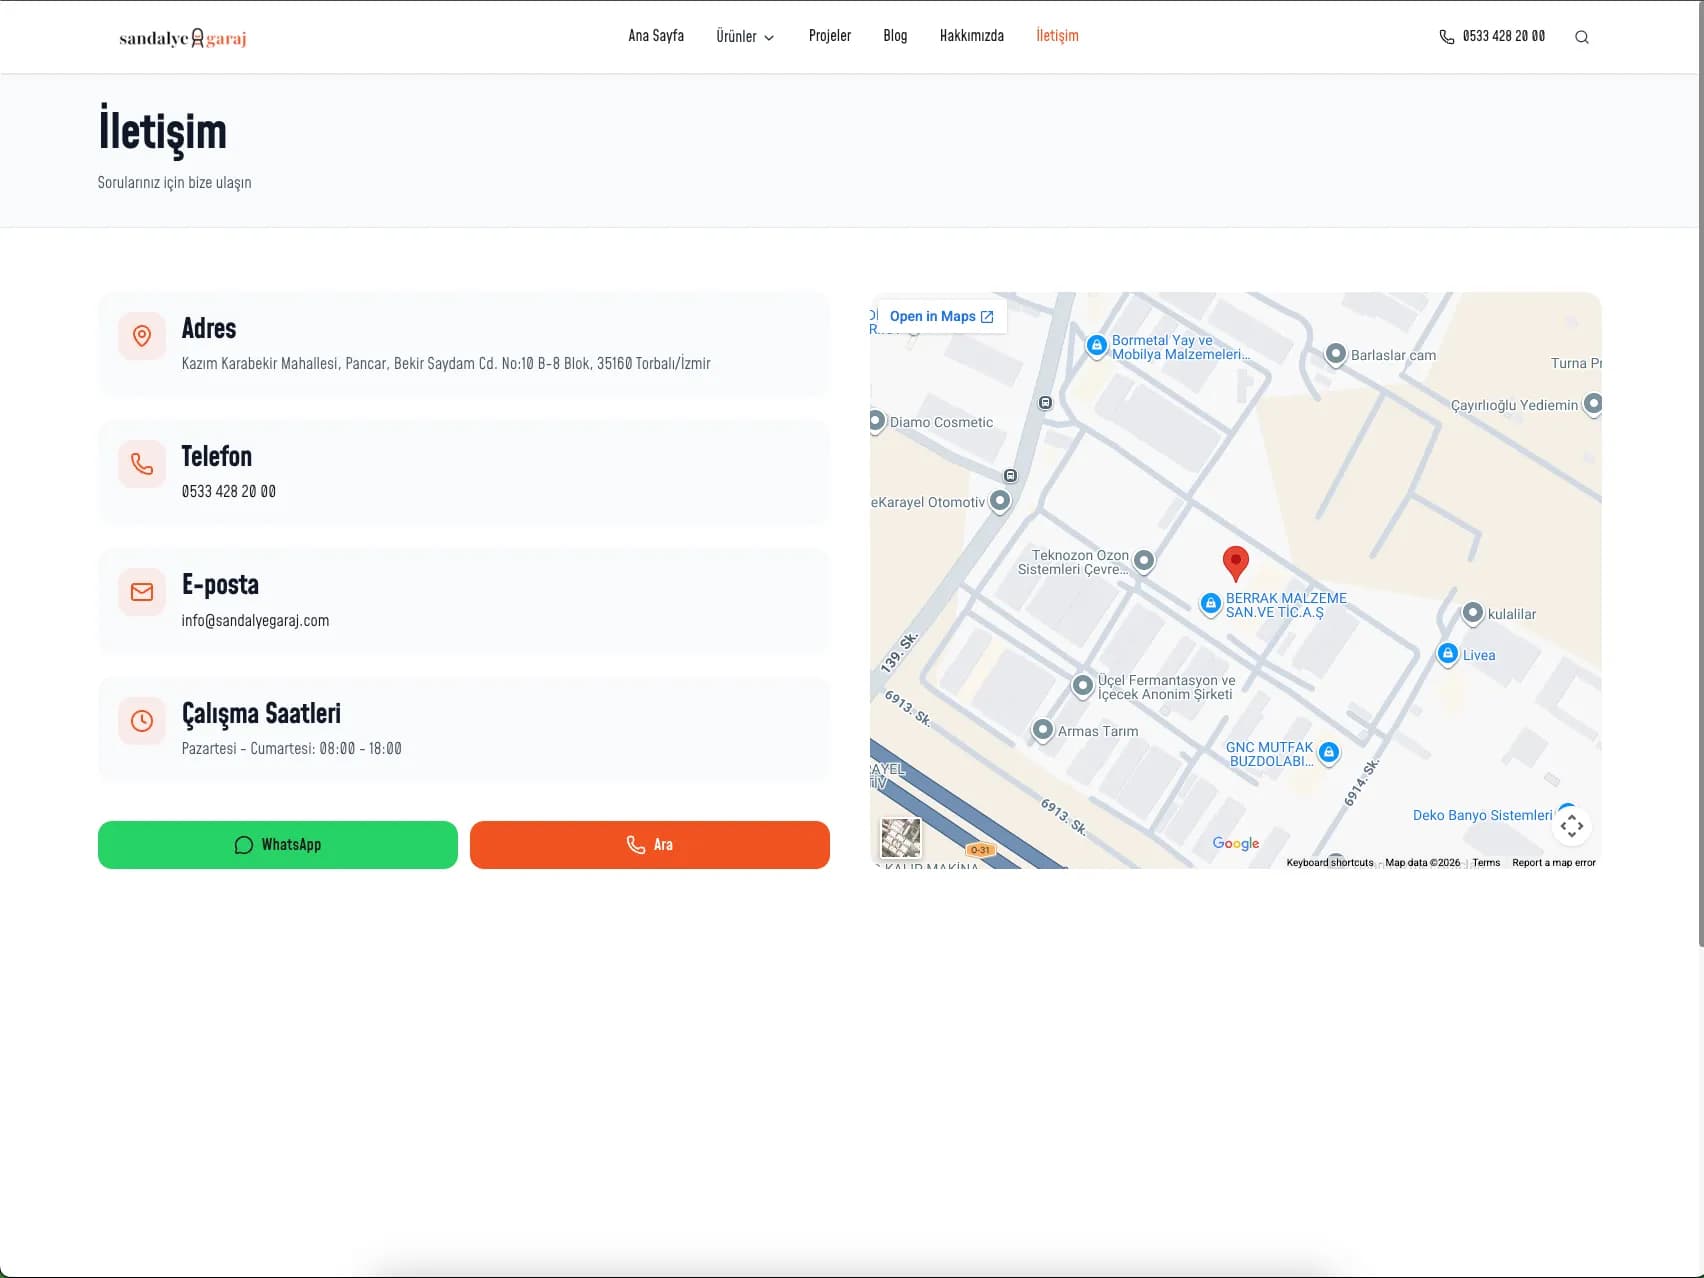
Task: Open the Open in Maps link
Action: pyautogui.click(x=942, y=316)
